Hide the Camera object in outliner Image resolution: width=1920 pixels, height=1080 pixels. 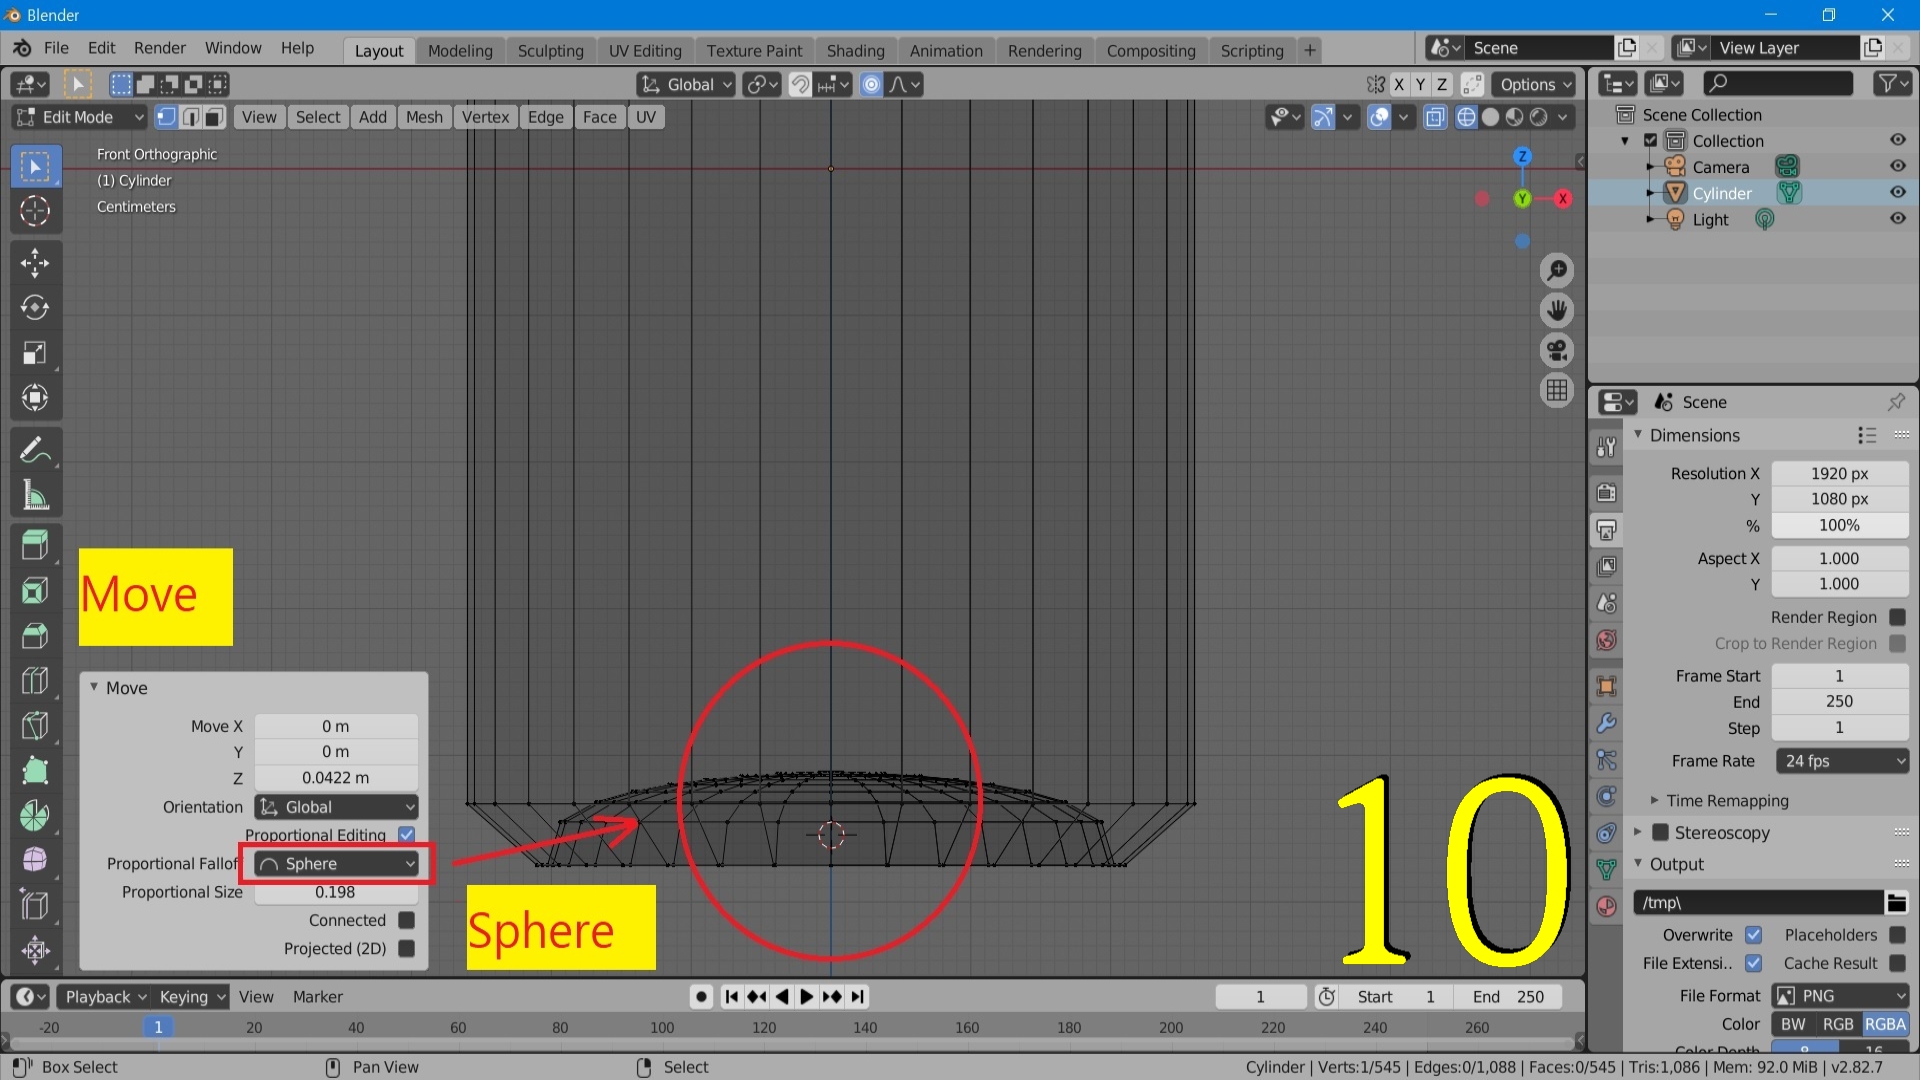(x=1897, y=167)
